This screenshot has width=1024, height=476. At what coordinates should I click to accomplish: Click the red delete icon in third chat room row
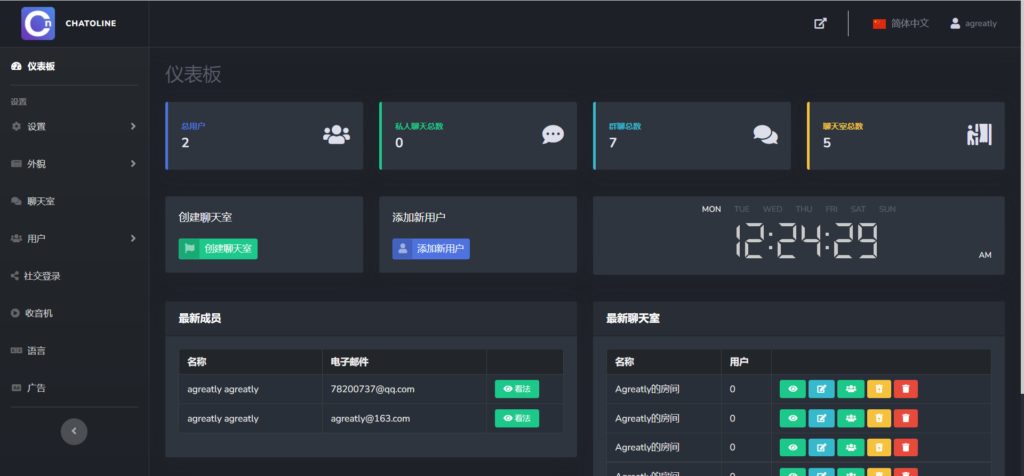(x=906, y=447)
